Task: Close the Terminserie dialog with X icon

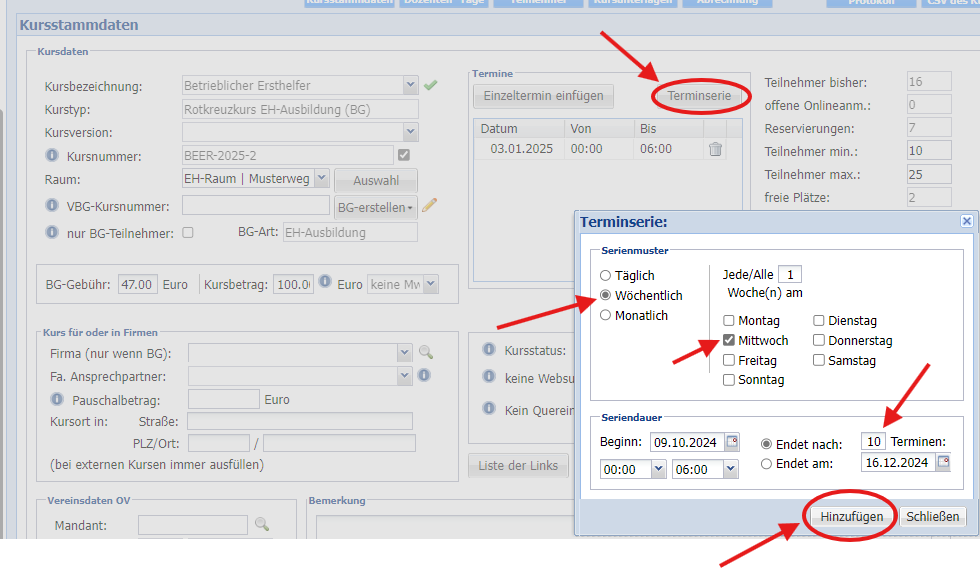Action: pos(966,221)
